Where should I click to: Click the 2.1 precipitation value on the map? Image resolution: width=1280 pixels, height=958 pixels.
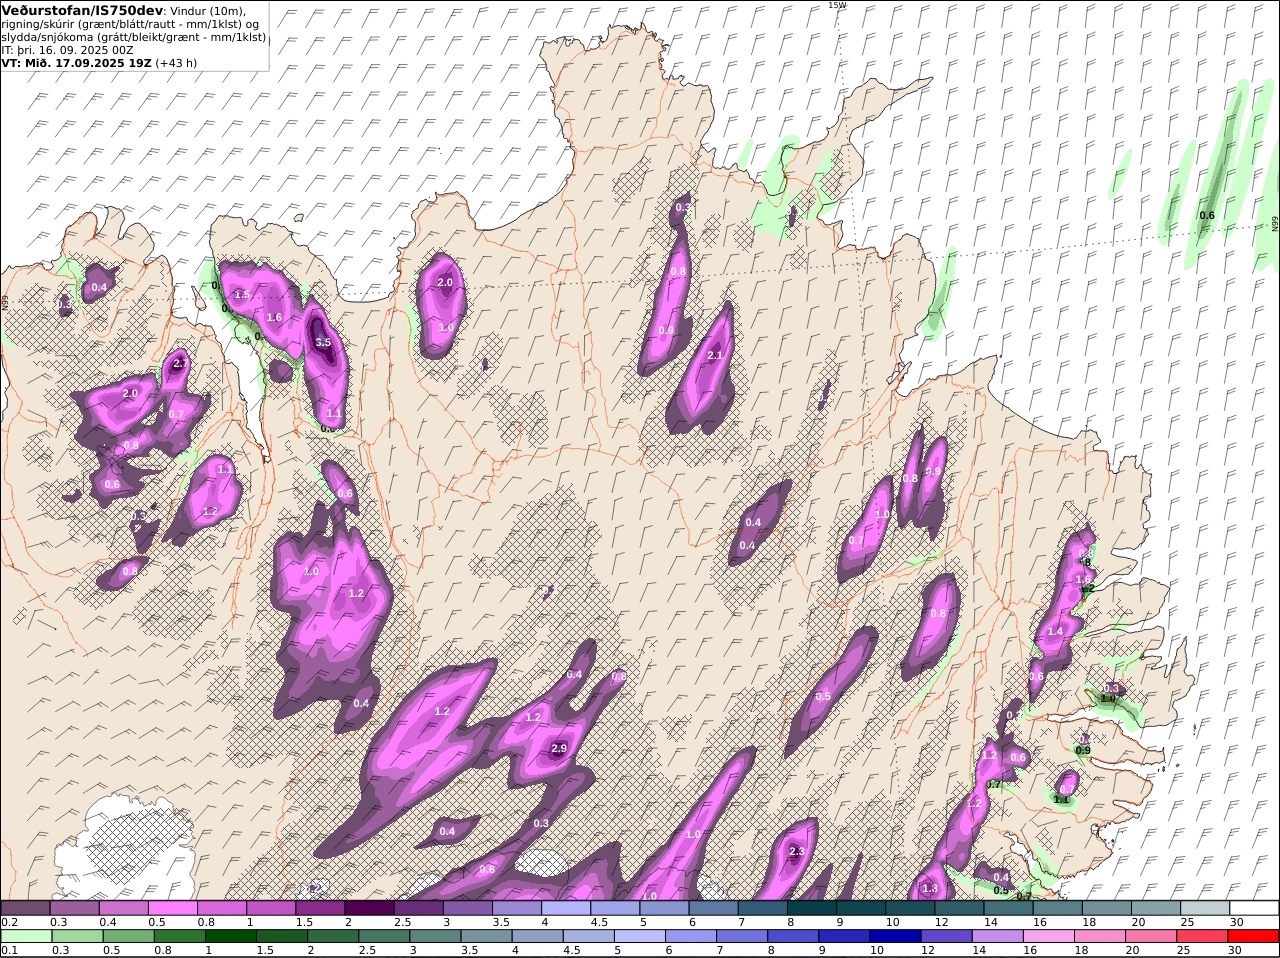715,355
